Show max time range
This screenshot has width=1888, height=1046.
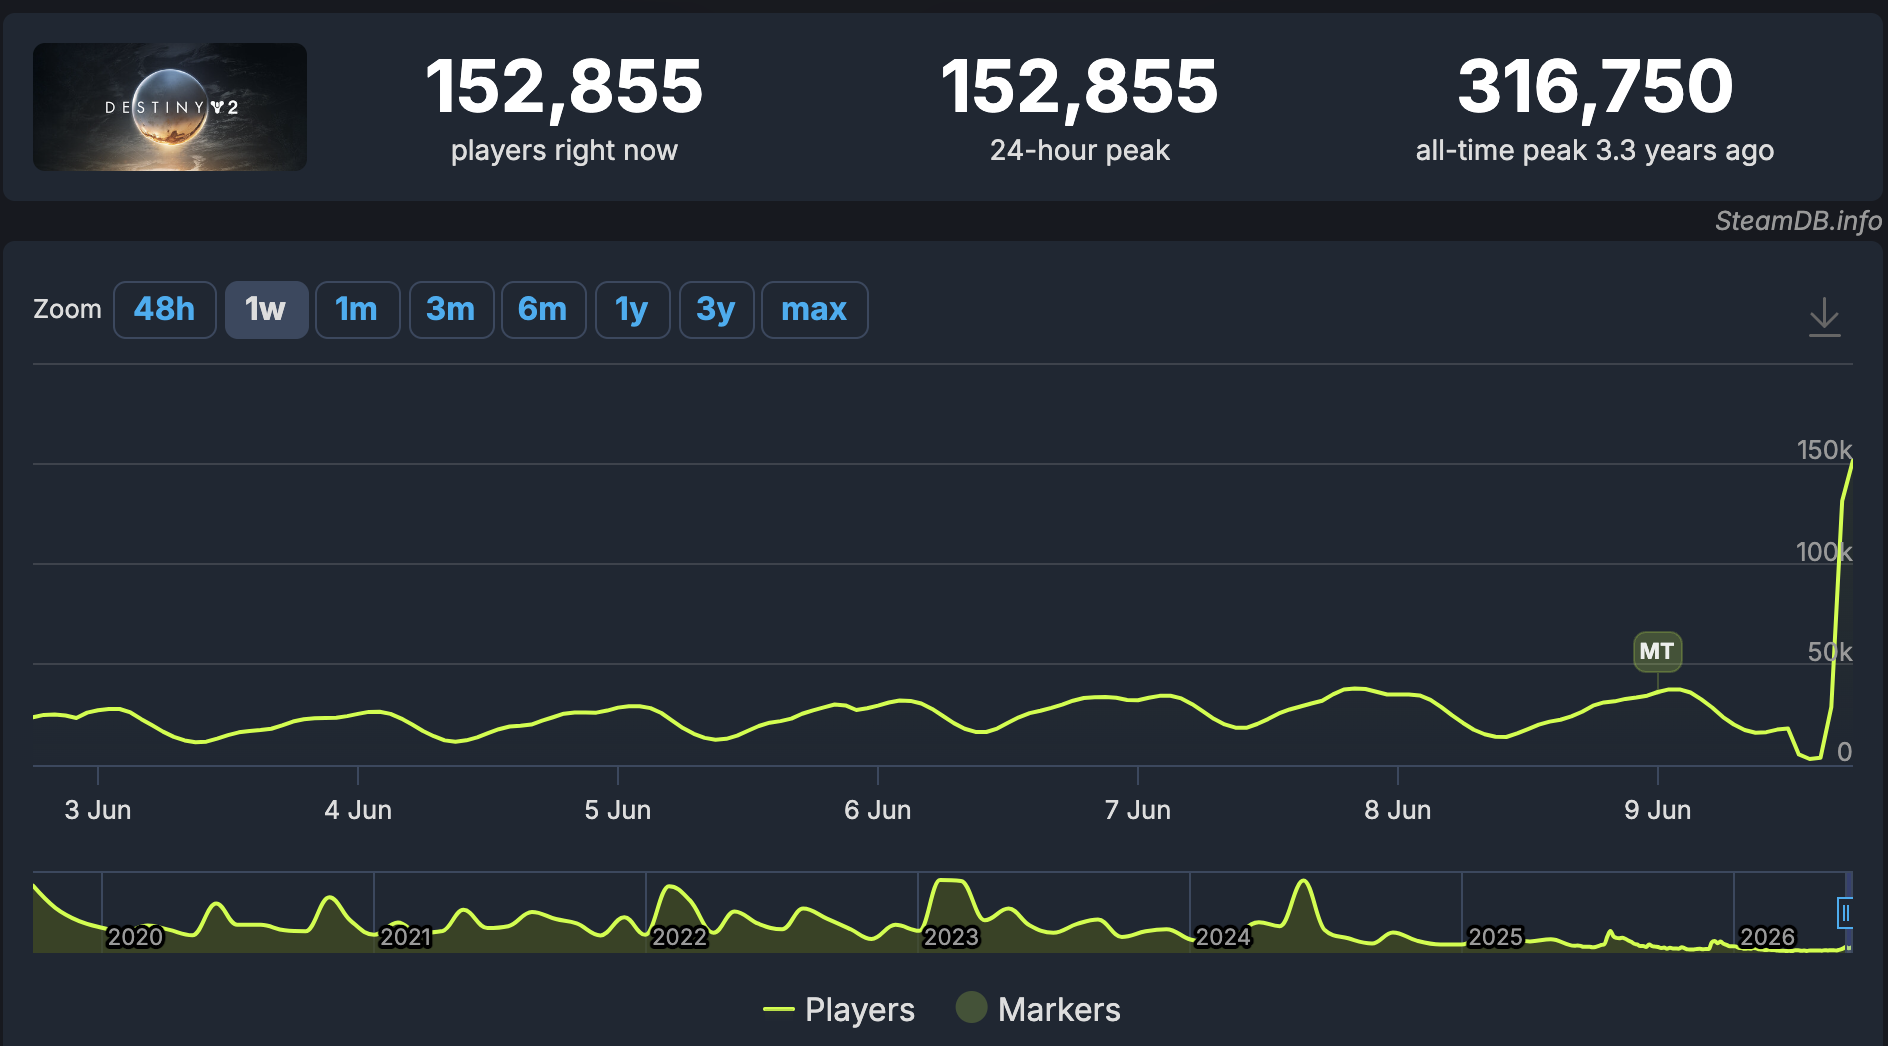click(x=814, y=310)
